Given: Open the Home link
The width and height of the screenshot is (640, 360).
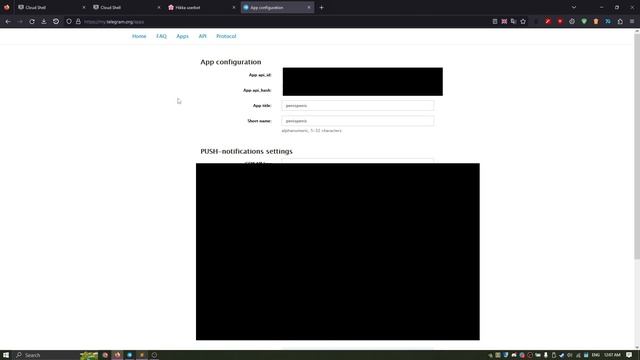Looking at the screenshot, I should pyautogui.click(x=139, y=36).
